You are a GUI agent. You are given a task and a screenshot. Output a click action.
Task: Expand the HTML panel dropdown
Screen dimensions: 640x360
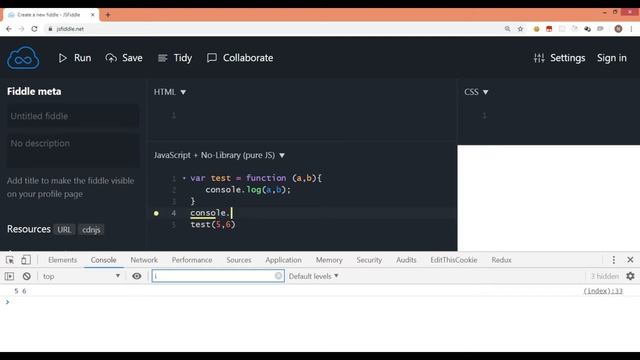coord(170,92)
